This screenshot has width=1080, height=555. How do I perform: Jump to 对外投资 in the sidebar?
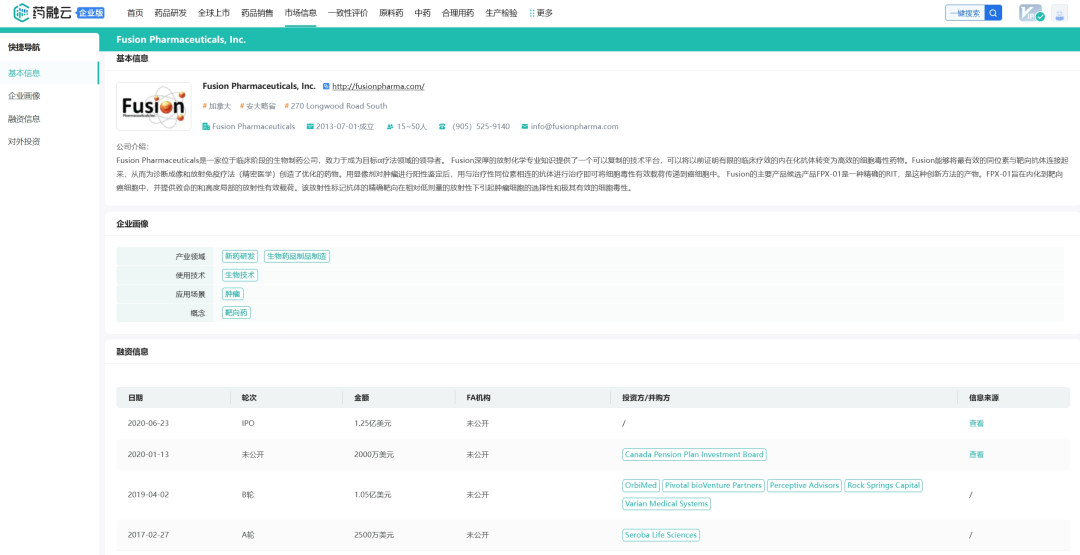point(24,142)
